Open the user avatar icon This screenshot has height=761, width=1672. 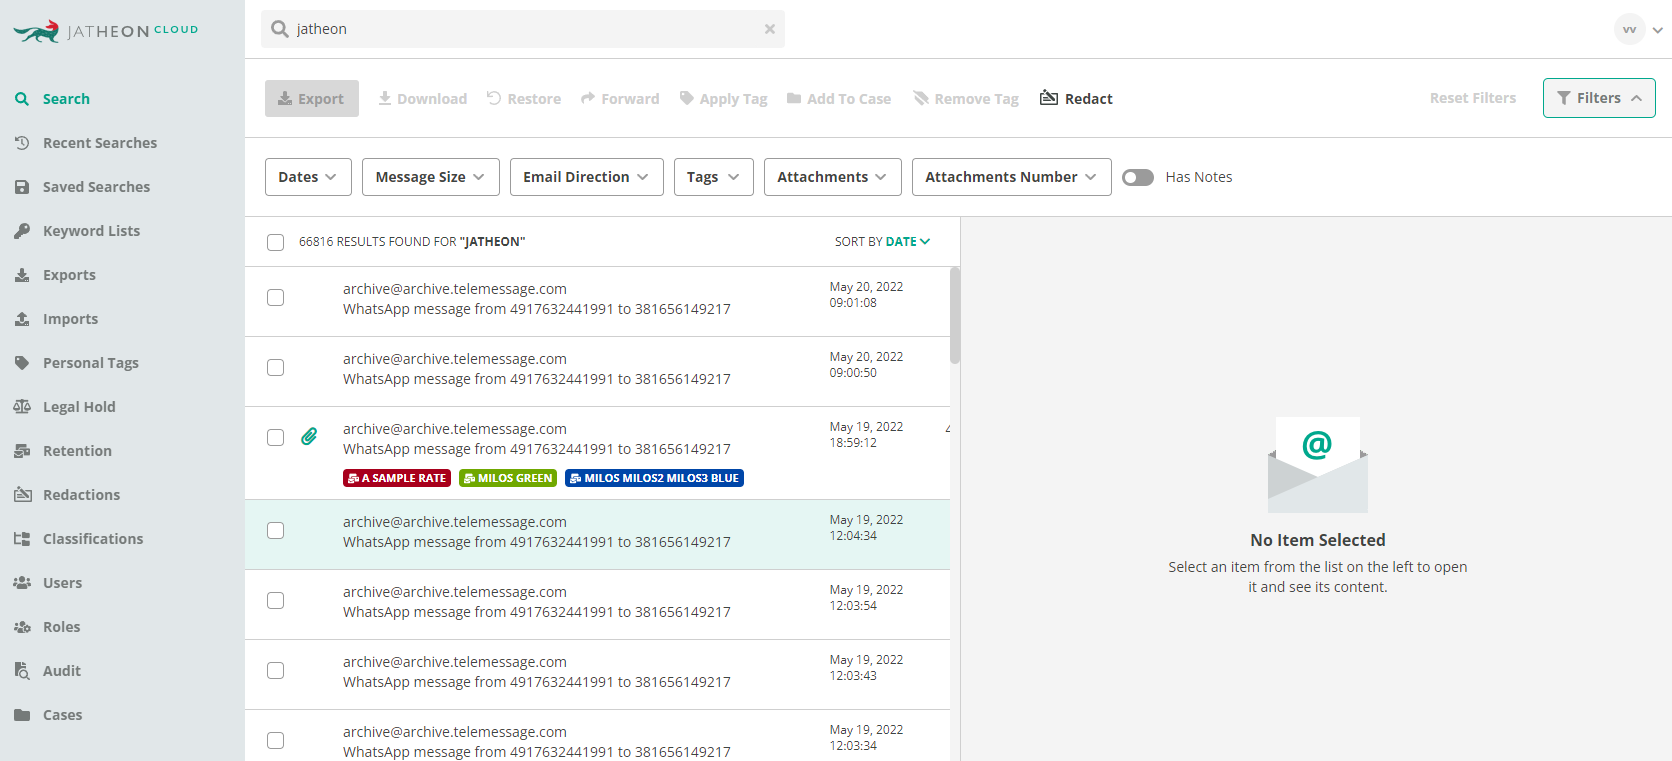1630,29
